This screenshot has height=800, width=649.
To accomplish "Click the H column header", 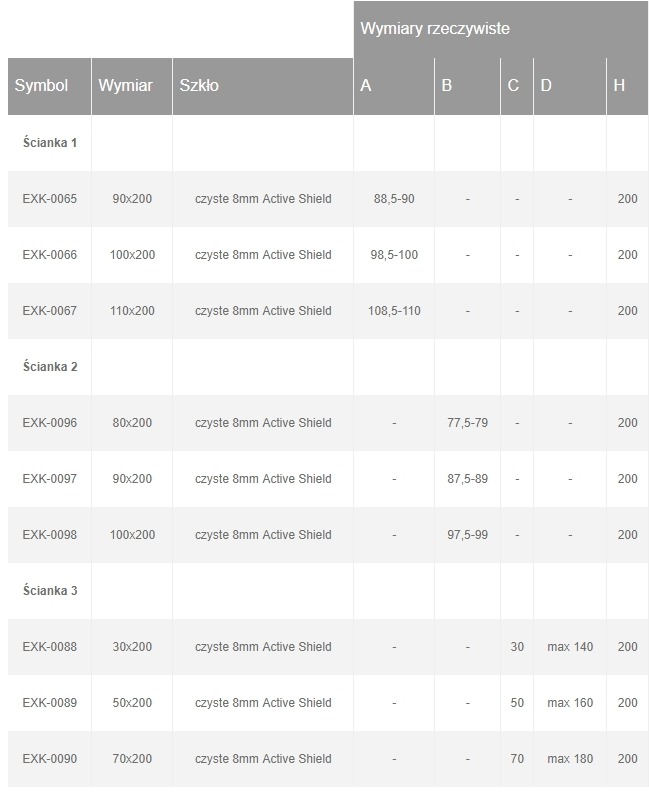I will click(x=619, y=86).
